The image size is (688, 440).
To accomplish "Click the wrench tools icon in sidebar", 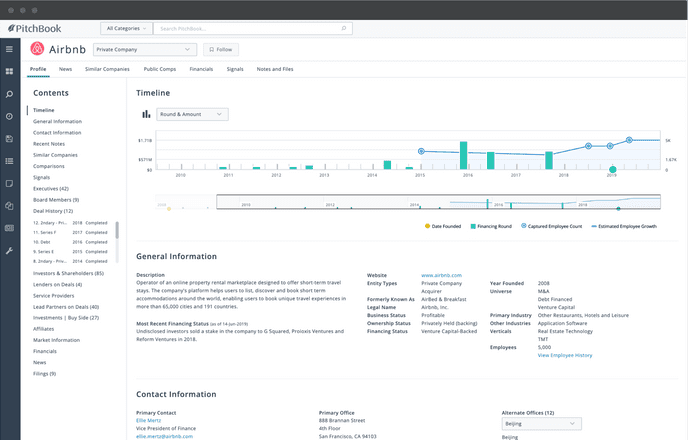I will point(9,250).
